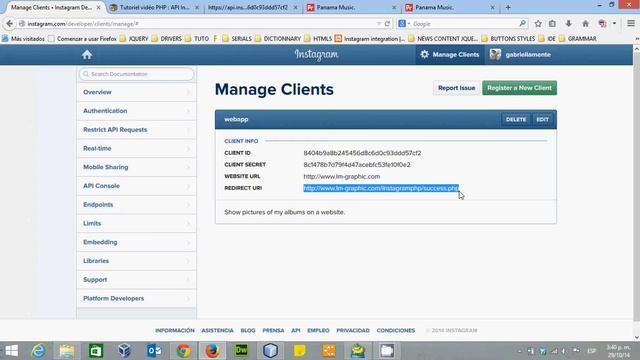
Task: Click the Manage Clients header link
Action: [450, 54]
